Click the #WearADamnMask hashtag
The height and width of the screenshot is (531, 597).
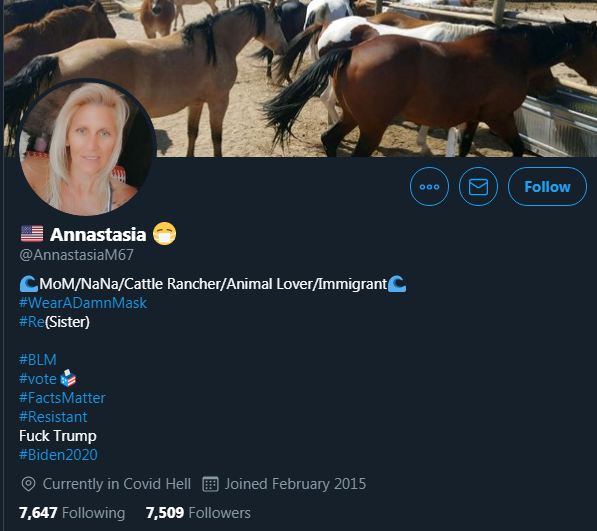(83, 303)
